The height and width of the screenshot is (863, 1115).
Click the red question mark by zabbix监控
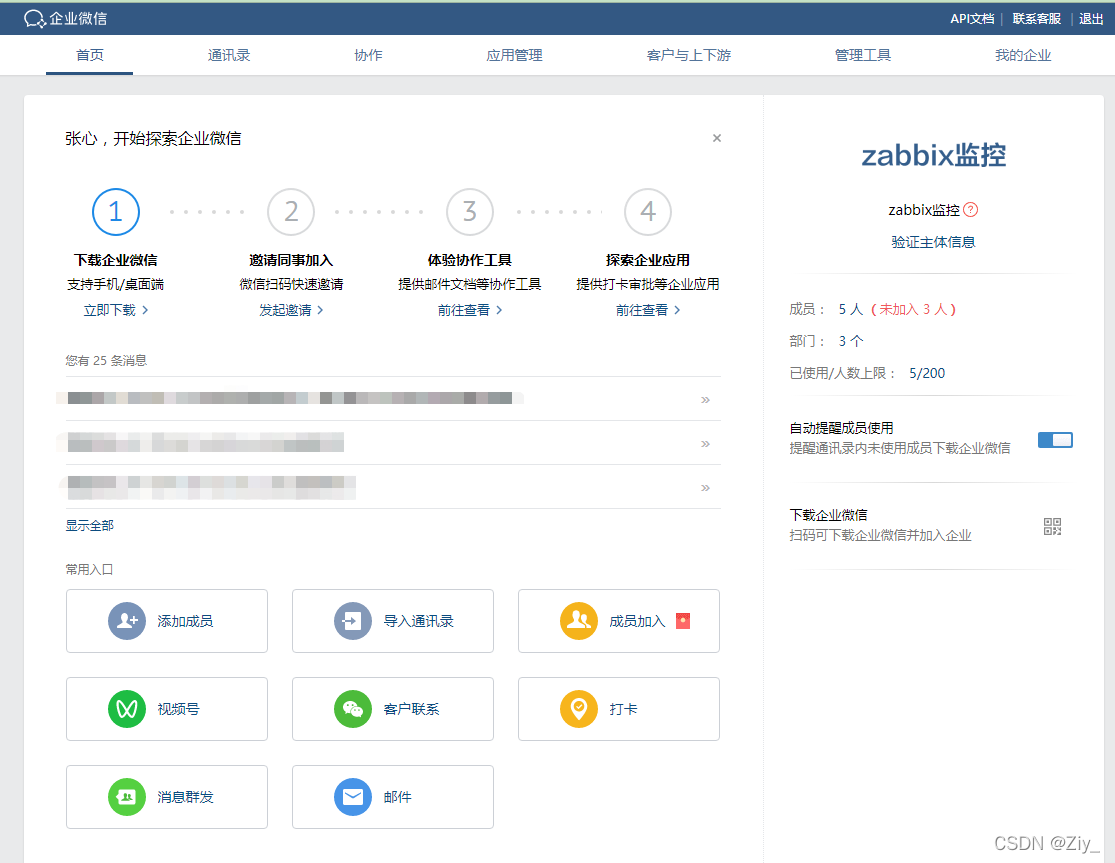(x=971, y=210)
